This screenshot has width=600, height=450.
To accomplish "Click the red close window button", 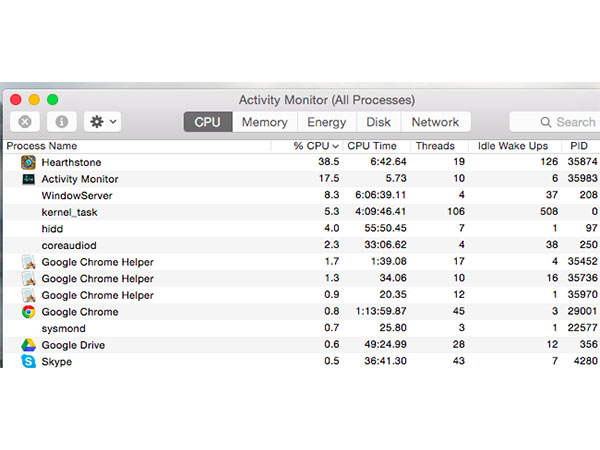I will click(x=16, y=99).
